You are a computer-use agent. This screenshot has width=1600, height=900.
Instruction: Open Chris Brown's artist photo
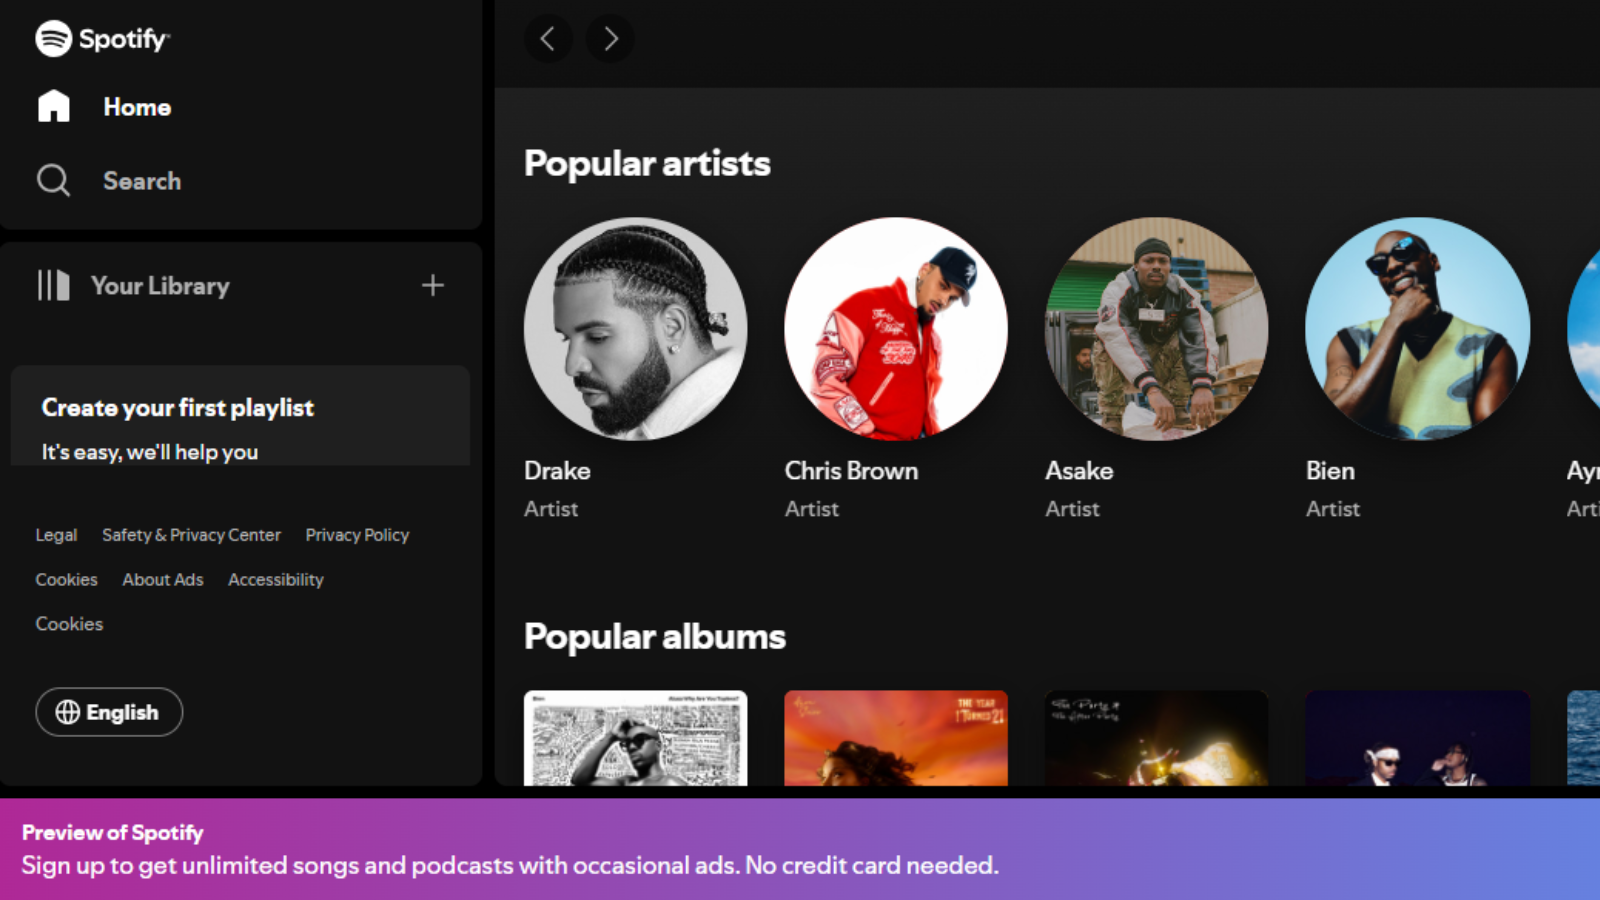pyautogui.click(x=896, y=329)
